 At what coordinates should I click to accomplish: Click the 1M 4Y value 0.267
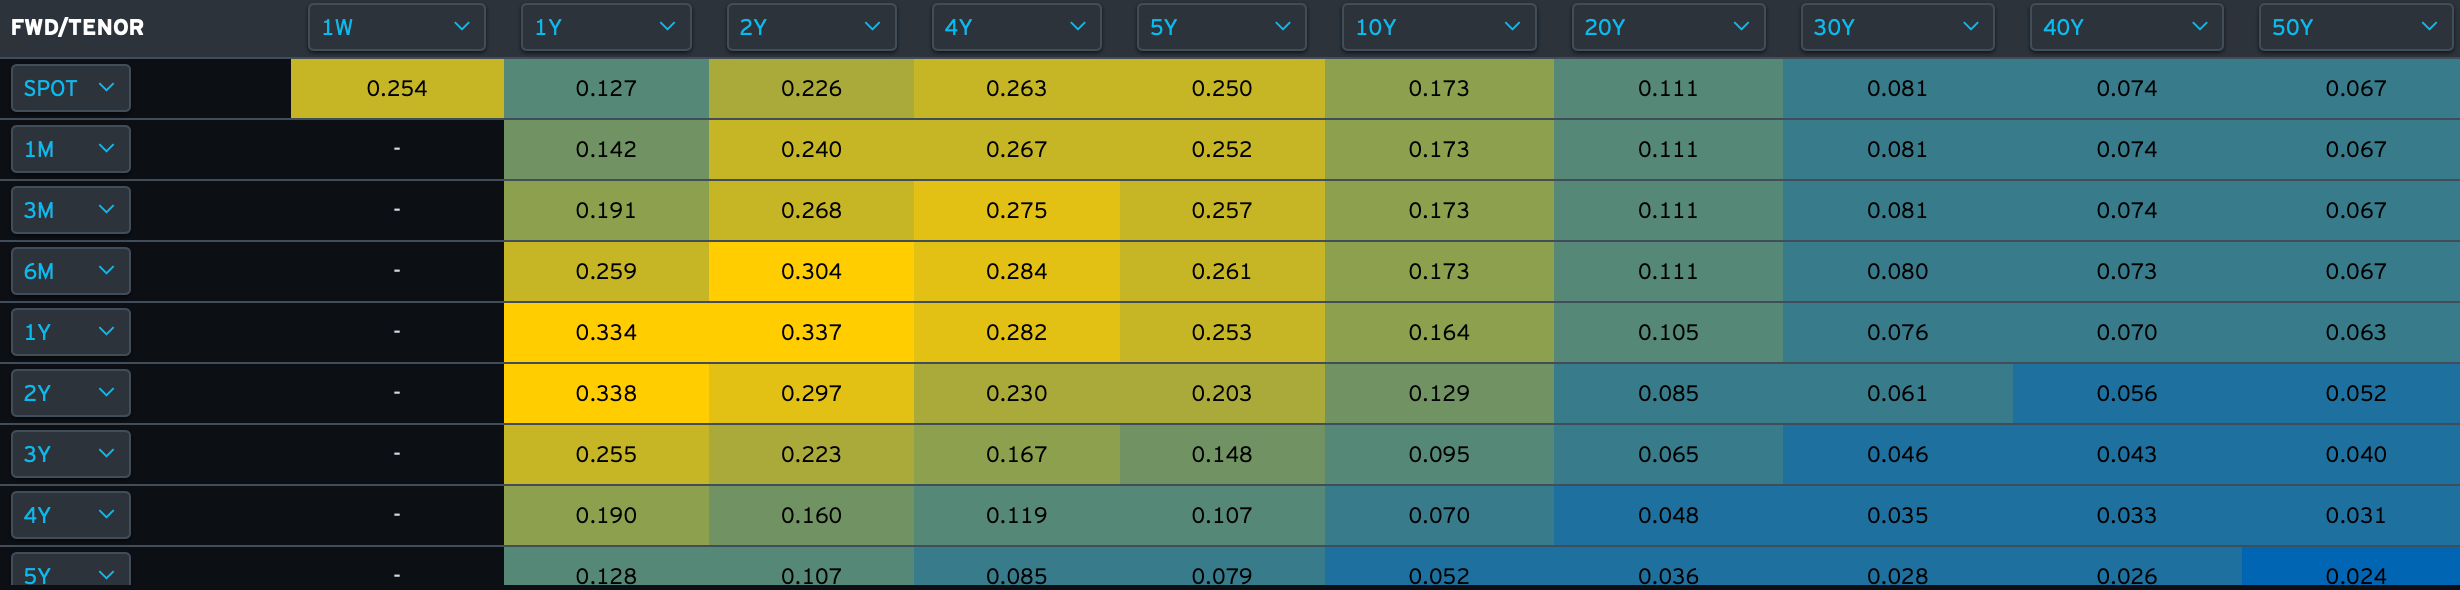1016,149
